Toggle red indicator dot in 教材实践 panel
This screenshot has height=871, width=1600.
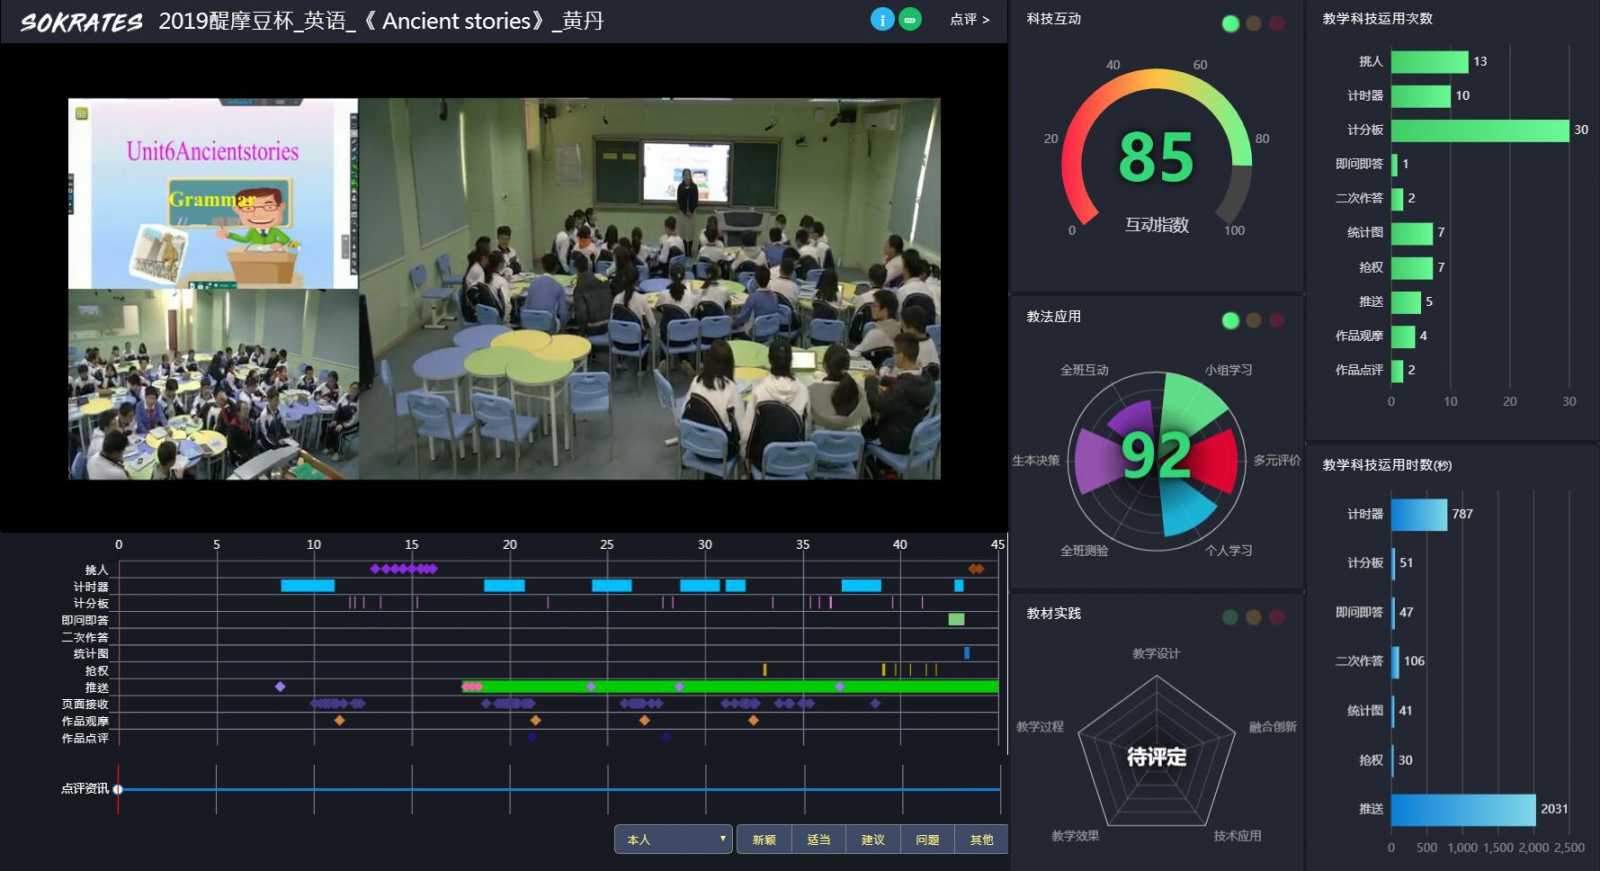point(1277,618)
